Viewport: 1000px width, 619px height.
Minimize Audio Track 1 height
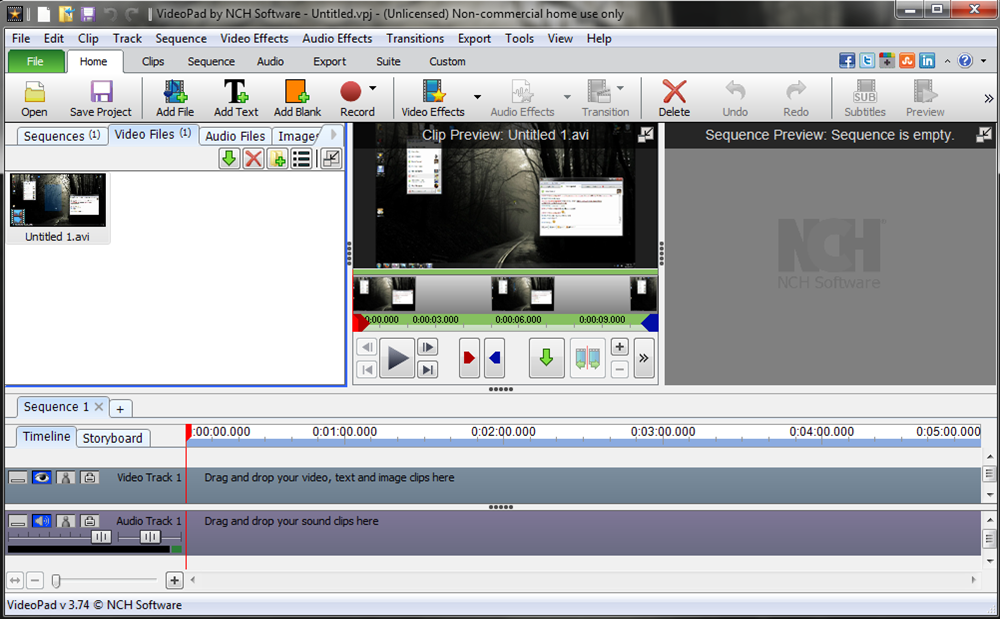pos(17,521)
